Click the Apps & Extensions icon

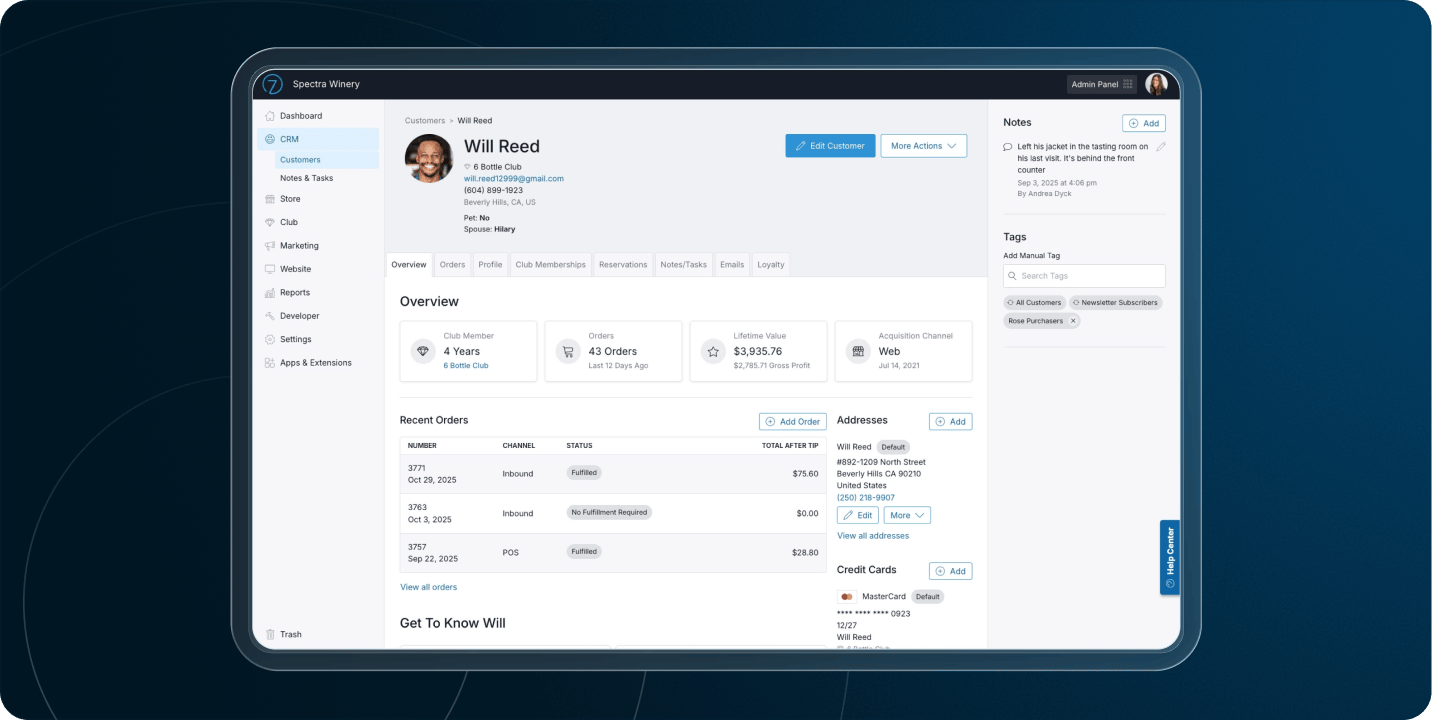tap(270, 363)
